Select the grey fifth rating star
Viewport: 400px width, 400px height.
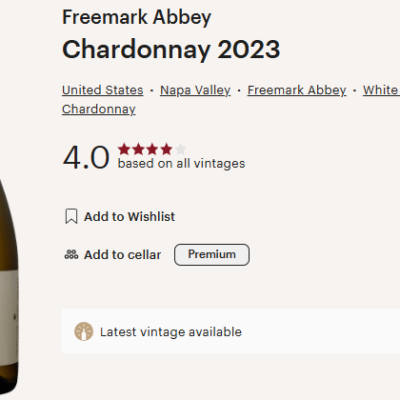(x=180, y=149)
